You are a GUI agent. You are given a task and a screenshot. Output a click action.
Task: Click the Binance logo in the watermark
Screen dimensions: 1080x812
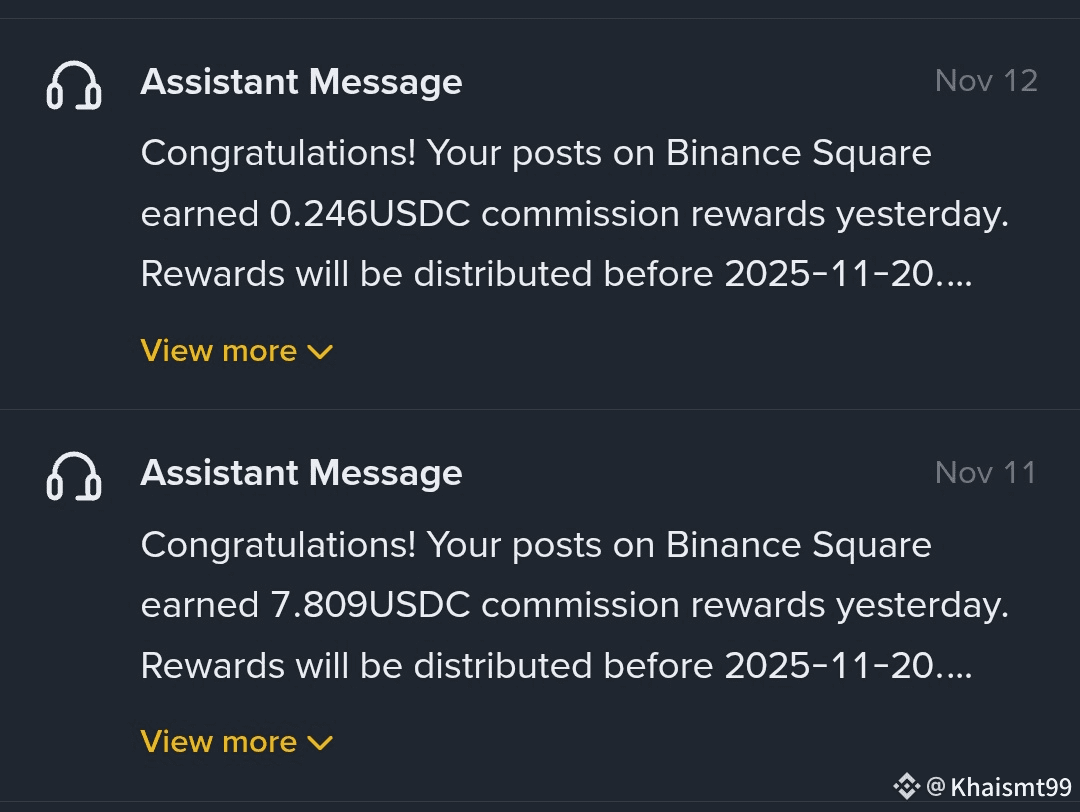tap(906, 787)
